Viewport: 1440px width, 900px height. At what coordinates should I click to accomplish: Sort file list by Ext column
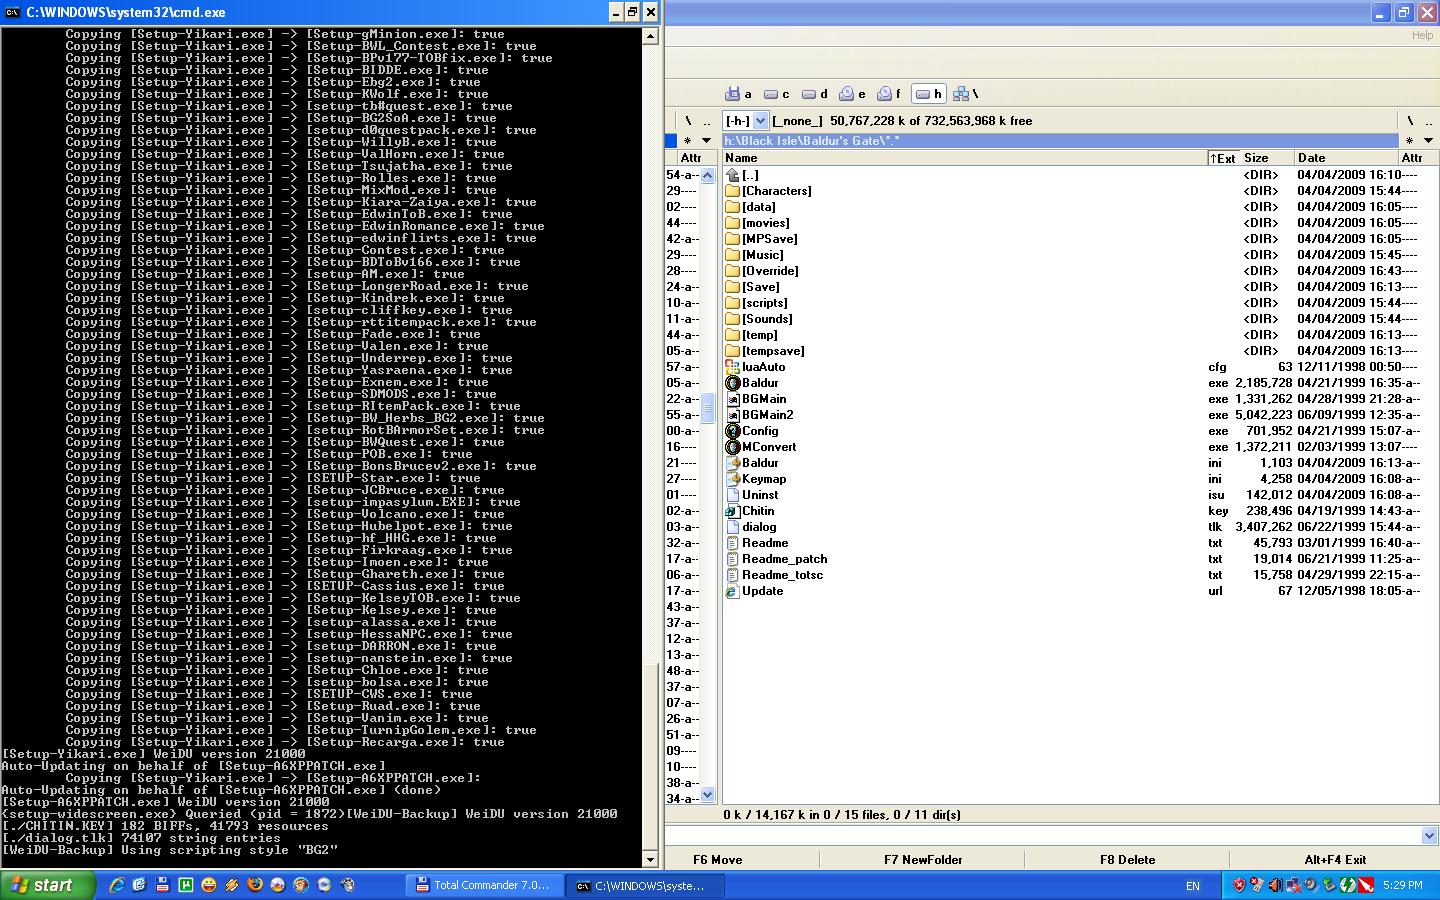[1223, 158]
